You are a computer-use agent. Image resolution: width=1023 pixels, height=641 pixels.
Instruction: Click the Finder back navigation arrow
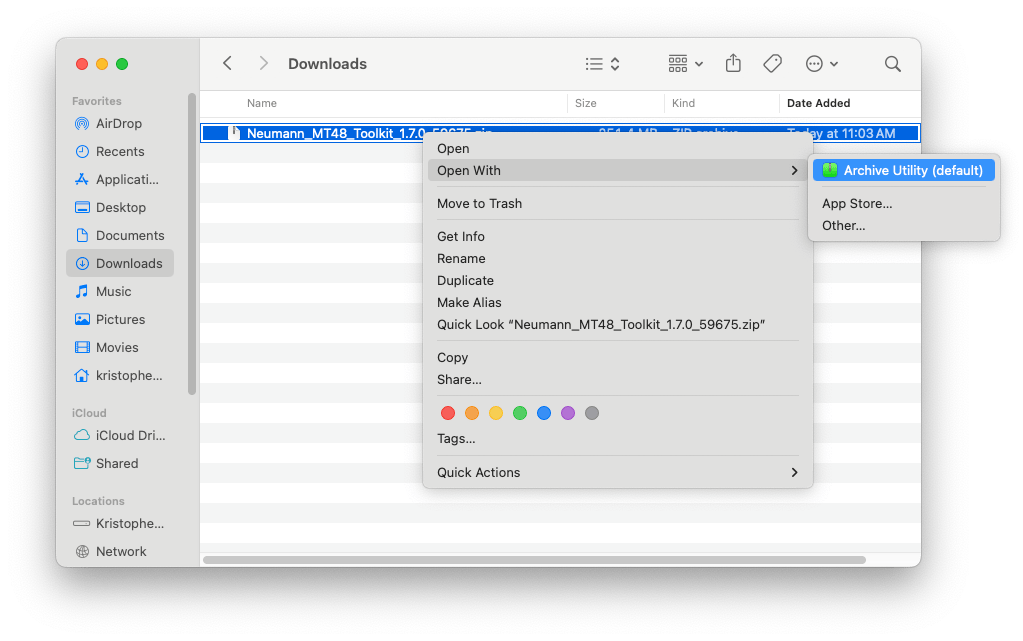227,64
